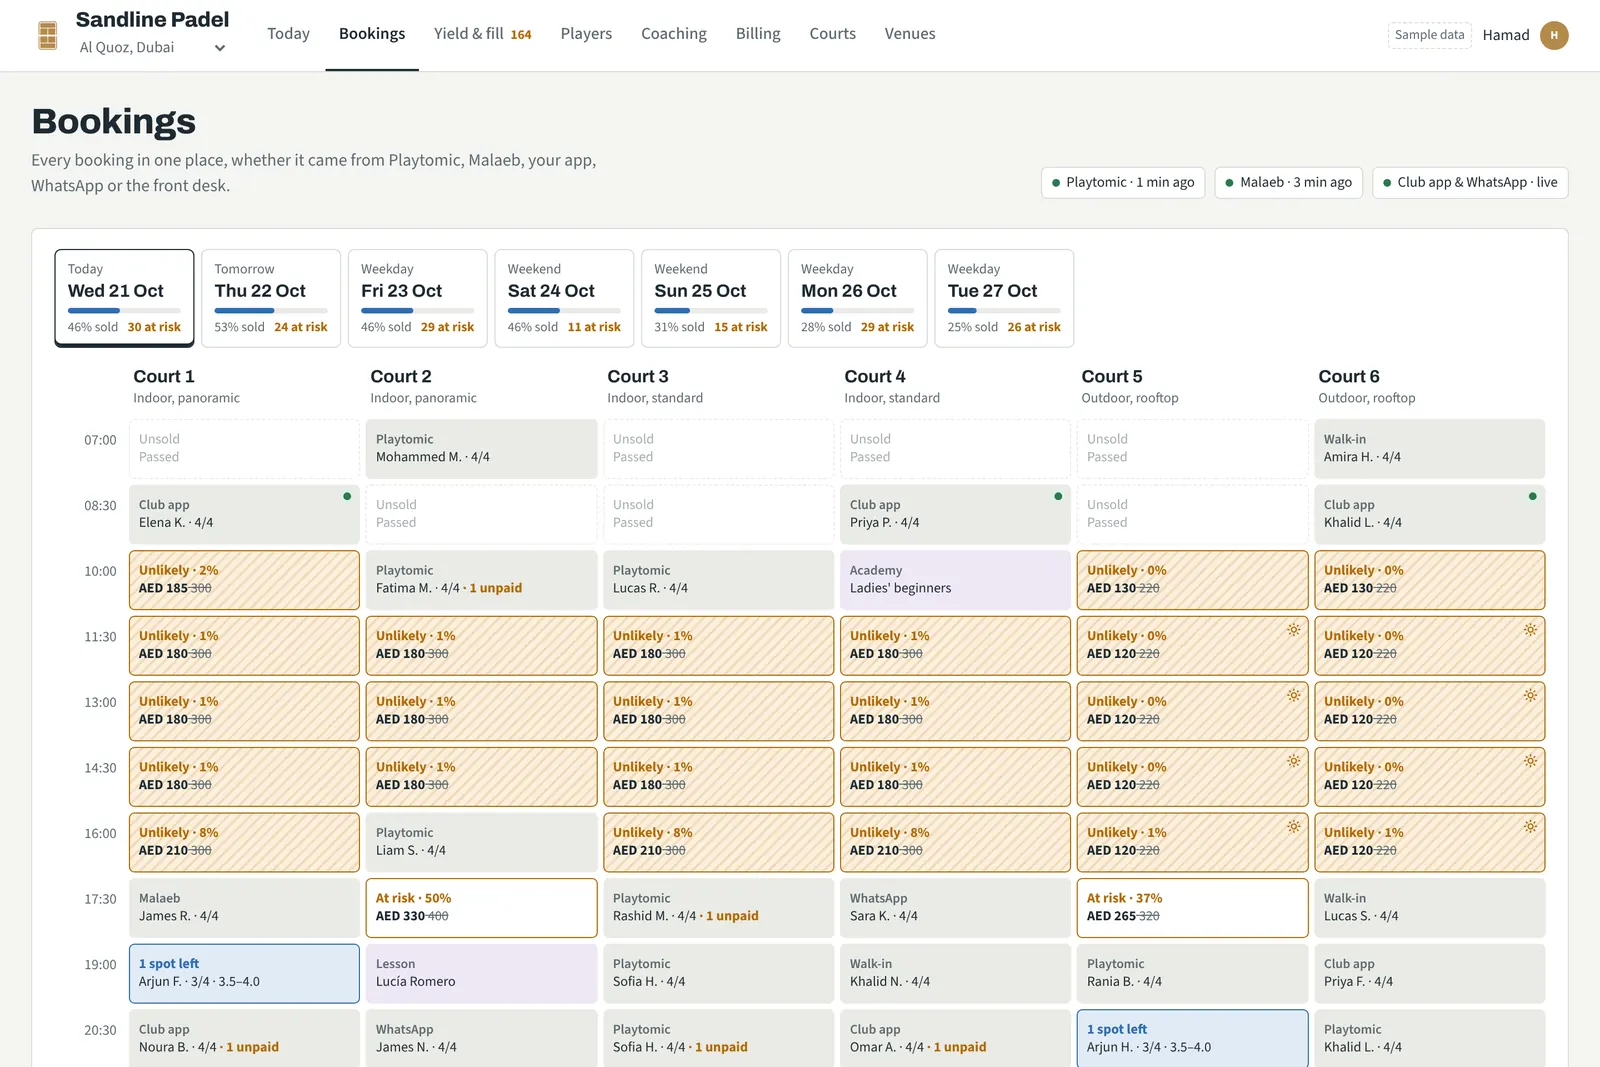Click the Wed 21 Oct sold progress bar

pyautogui.click(x=124, y=311)
